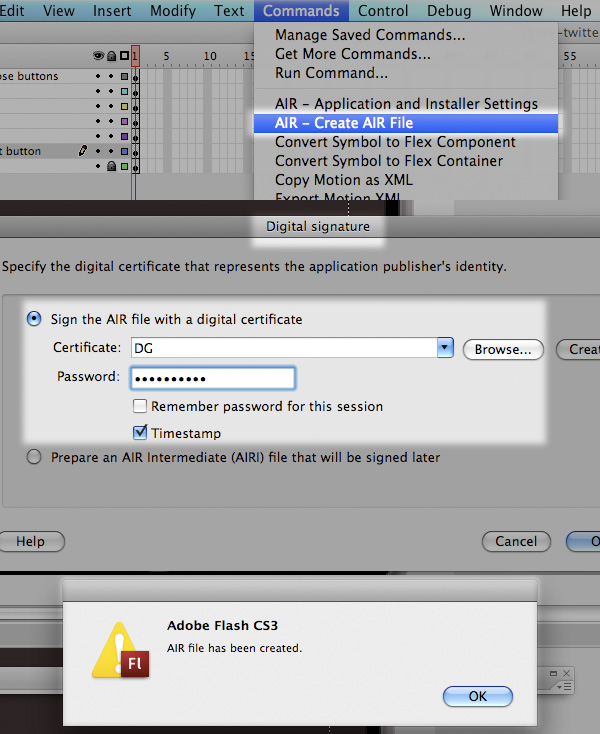Open the Help menu in the menu bar

pos(576,11)
